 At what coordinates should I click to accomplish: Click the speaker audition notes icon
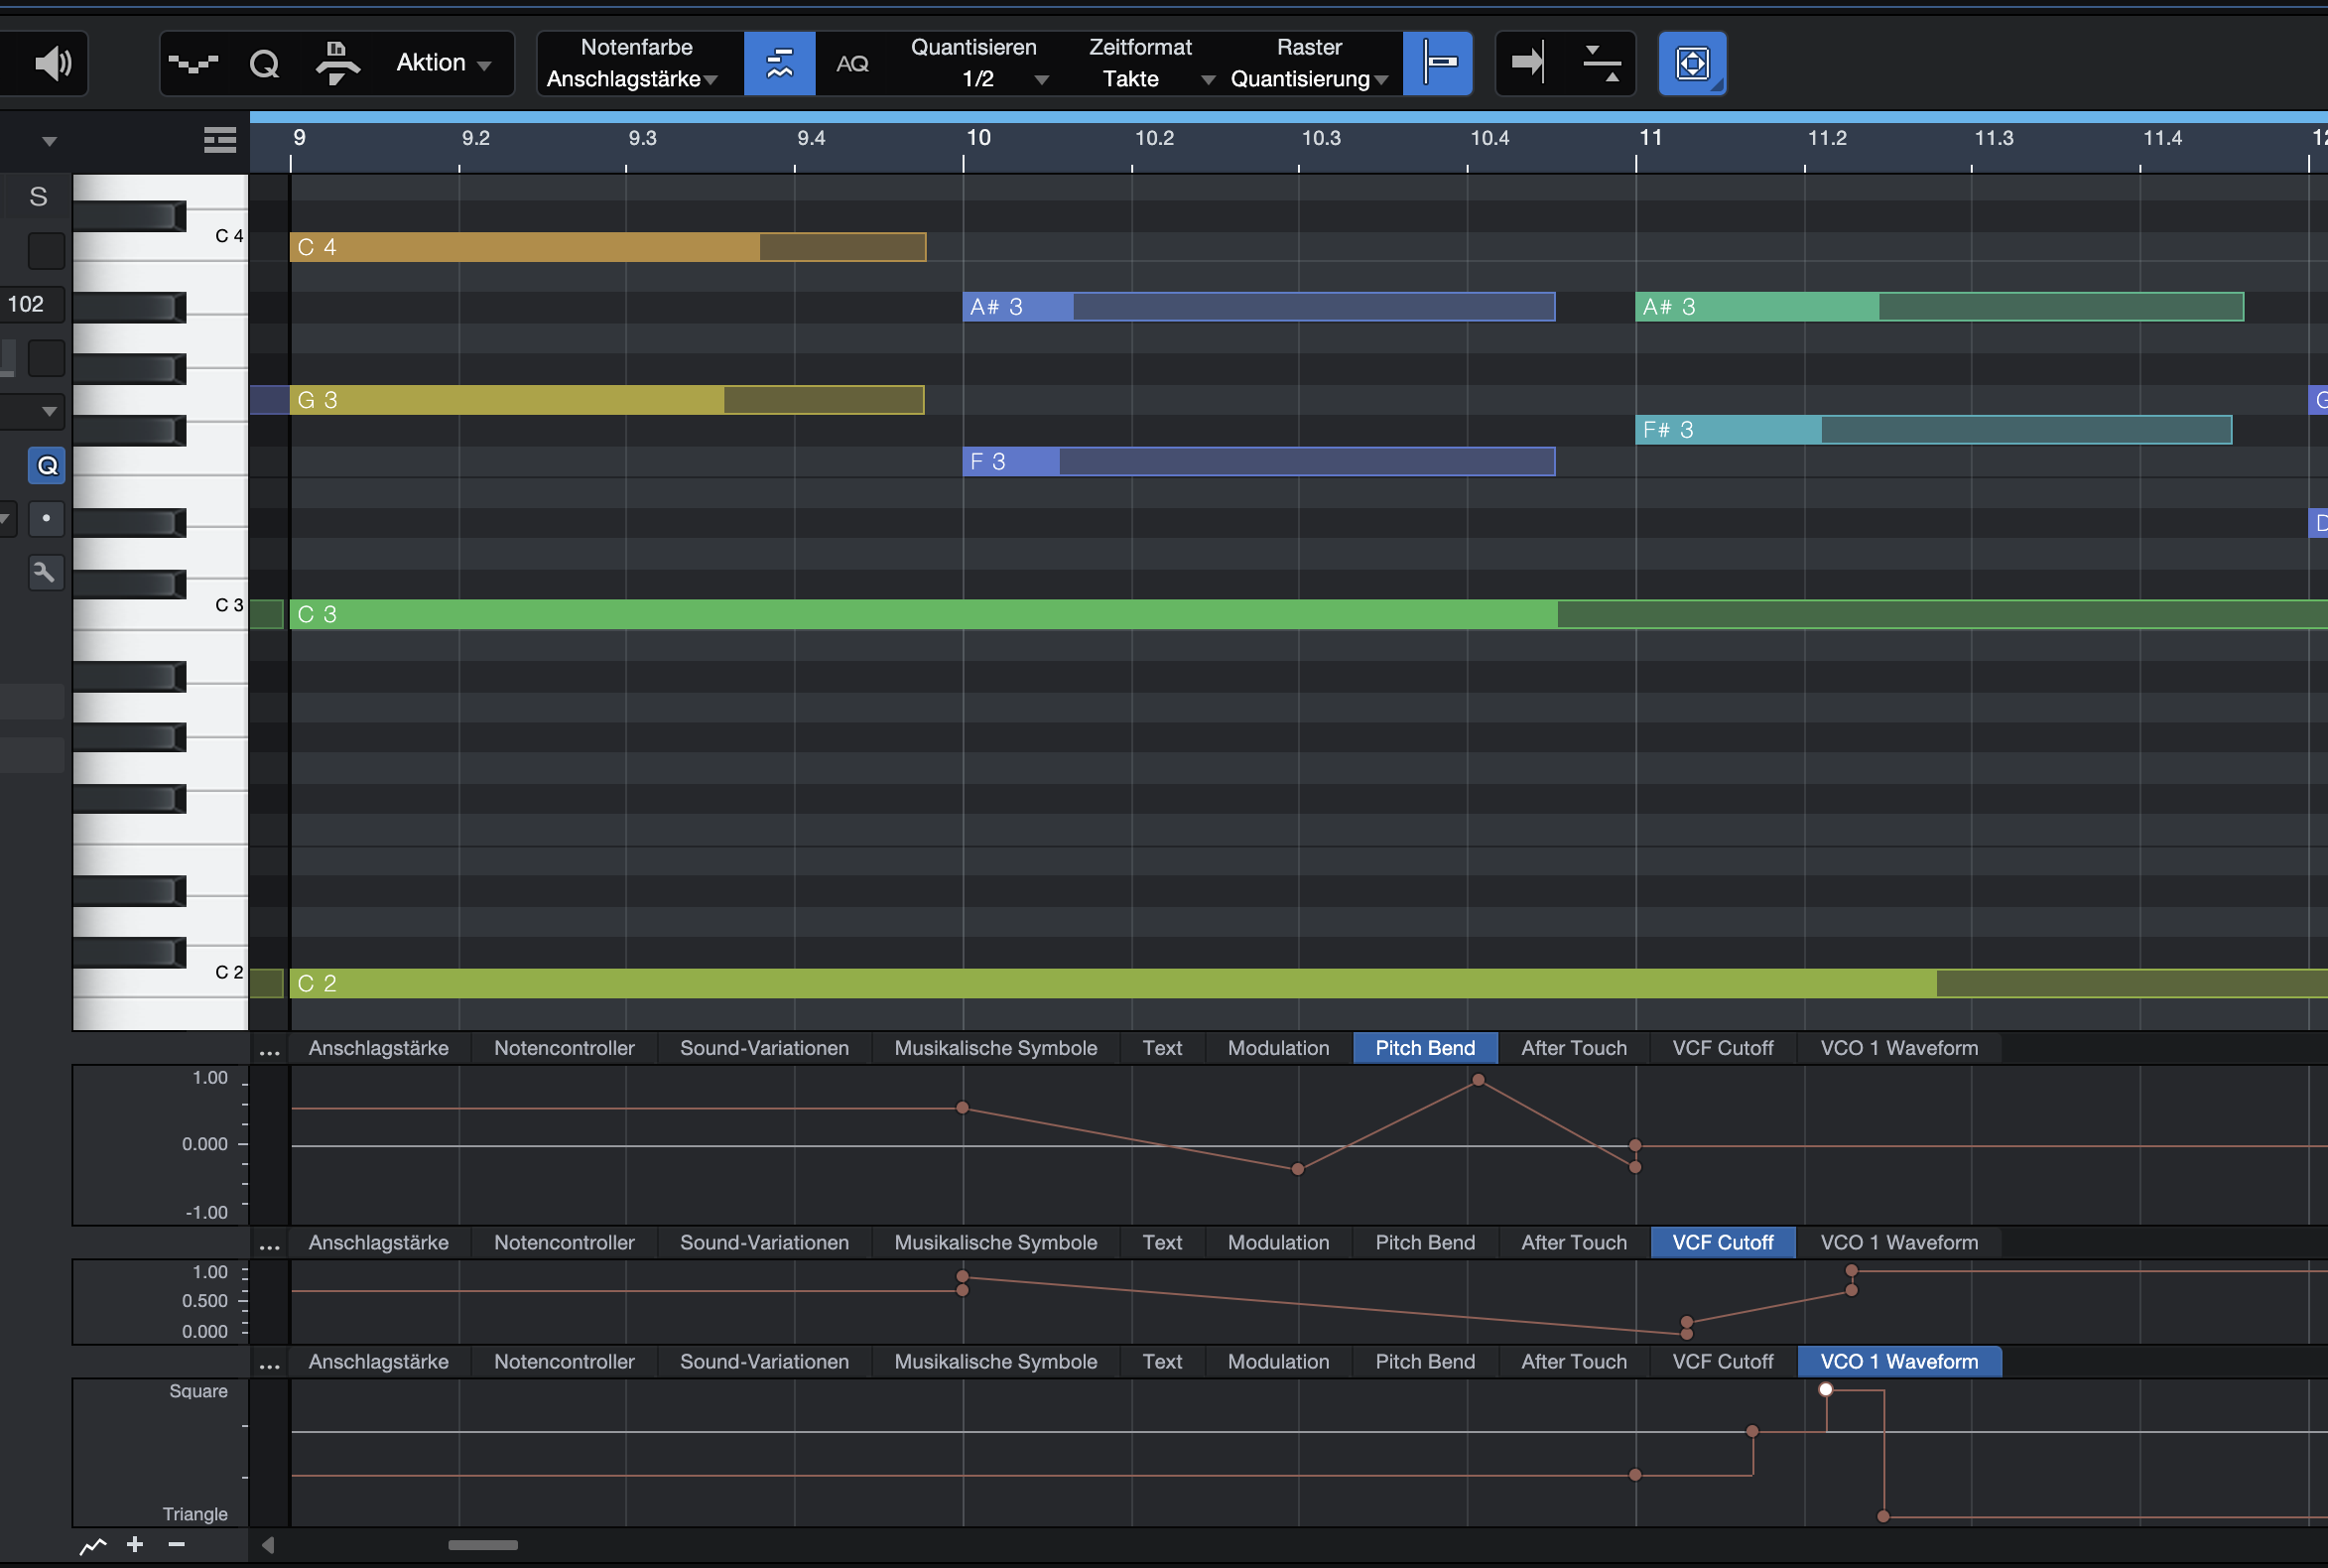[x=52, y=64]
